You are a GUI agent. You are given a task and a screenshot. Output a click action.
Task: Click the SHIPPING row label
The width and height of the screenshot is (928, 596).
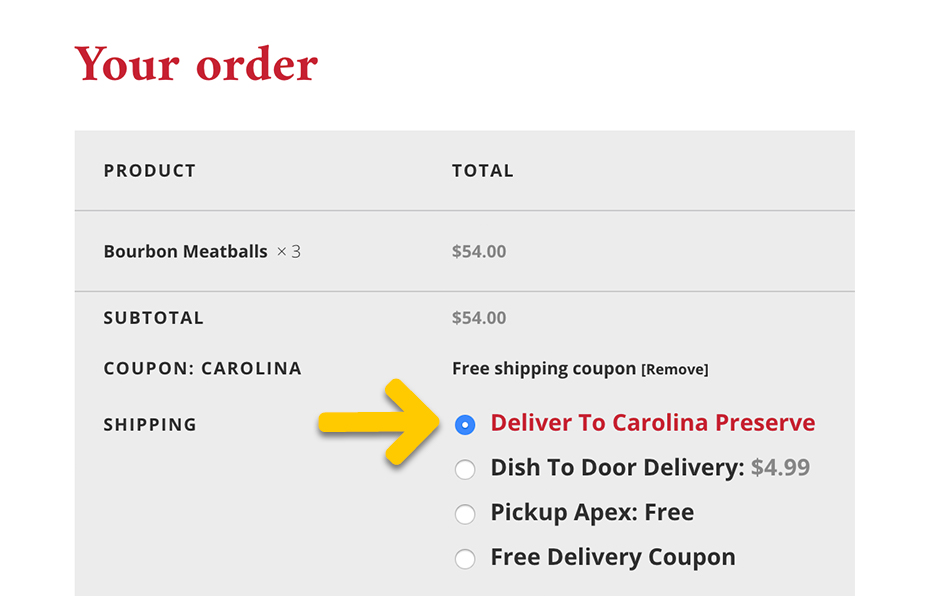[150, 424]
